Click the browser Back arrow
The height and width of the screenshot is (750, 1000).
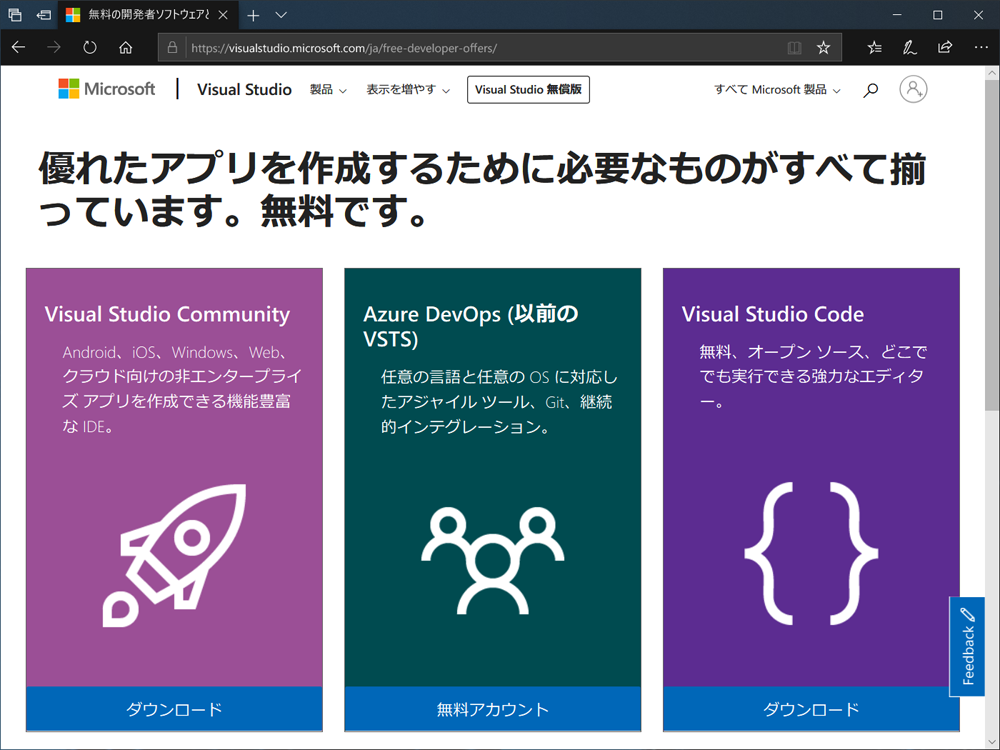pyautogui.click(x=18, y=47)
